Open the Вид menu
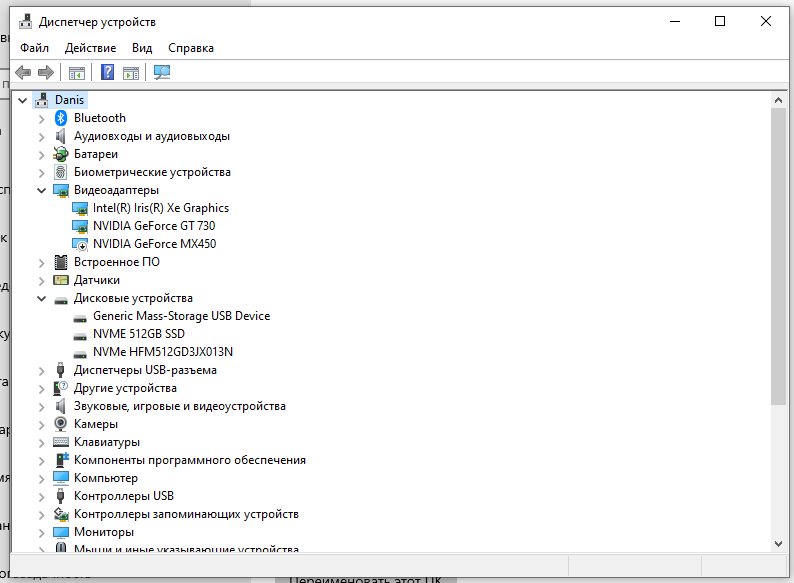 pyautogui.click(x=142, y=48)
